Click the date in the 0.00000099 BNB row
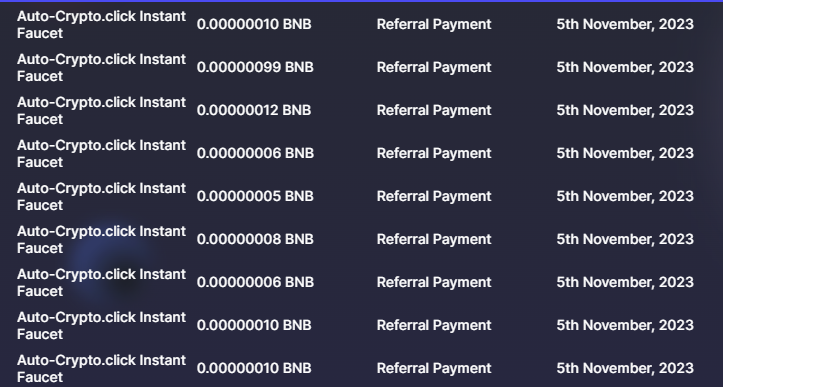This screenshot has width=818, height=387. [x=625, y=67]
